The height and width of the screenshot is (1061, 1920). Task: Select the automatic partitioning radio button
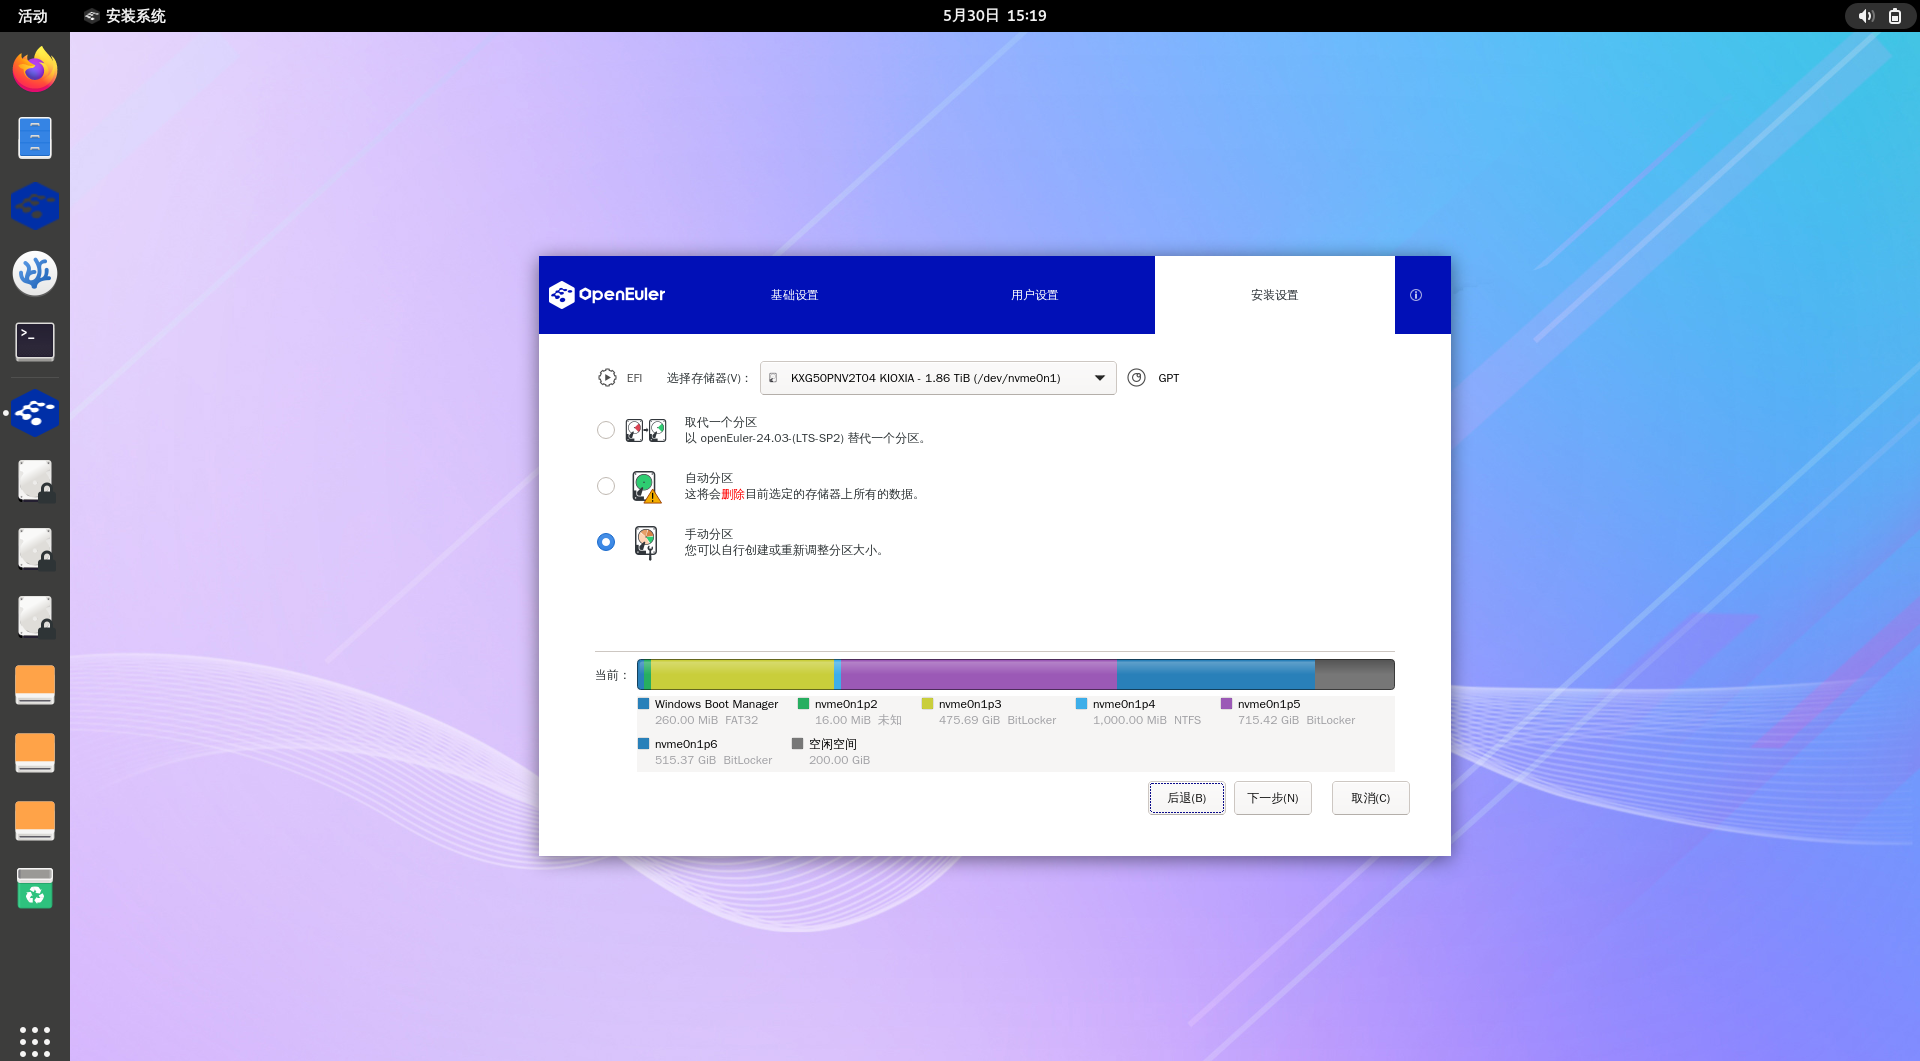coord(606,486)
